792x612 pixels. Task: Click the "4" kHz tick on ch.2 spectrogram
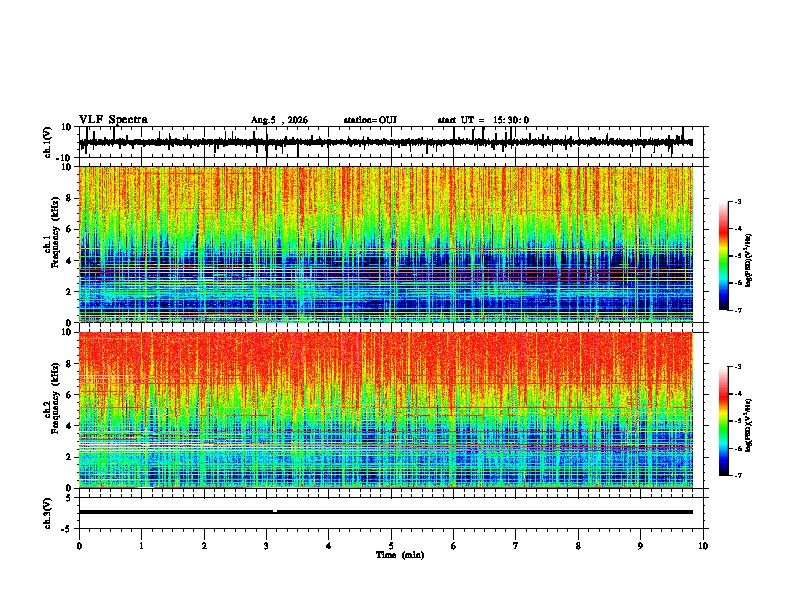tap(69, 426)
